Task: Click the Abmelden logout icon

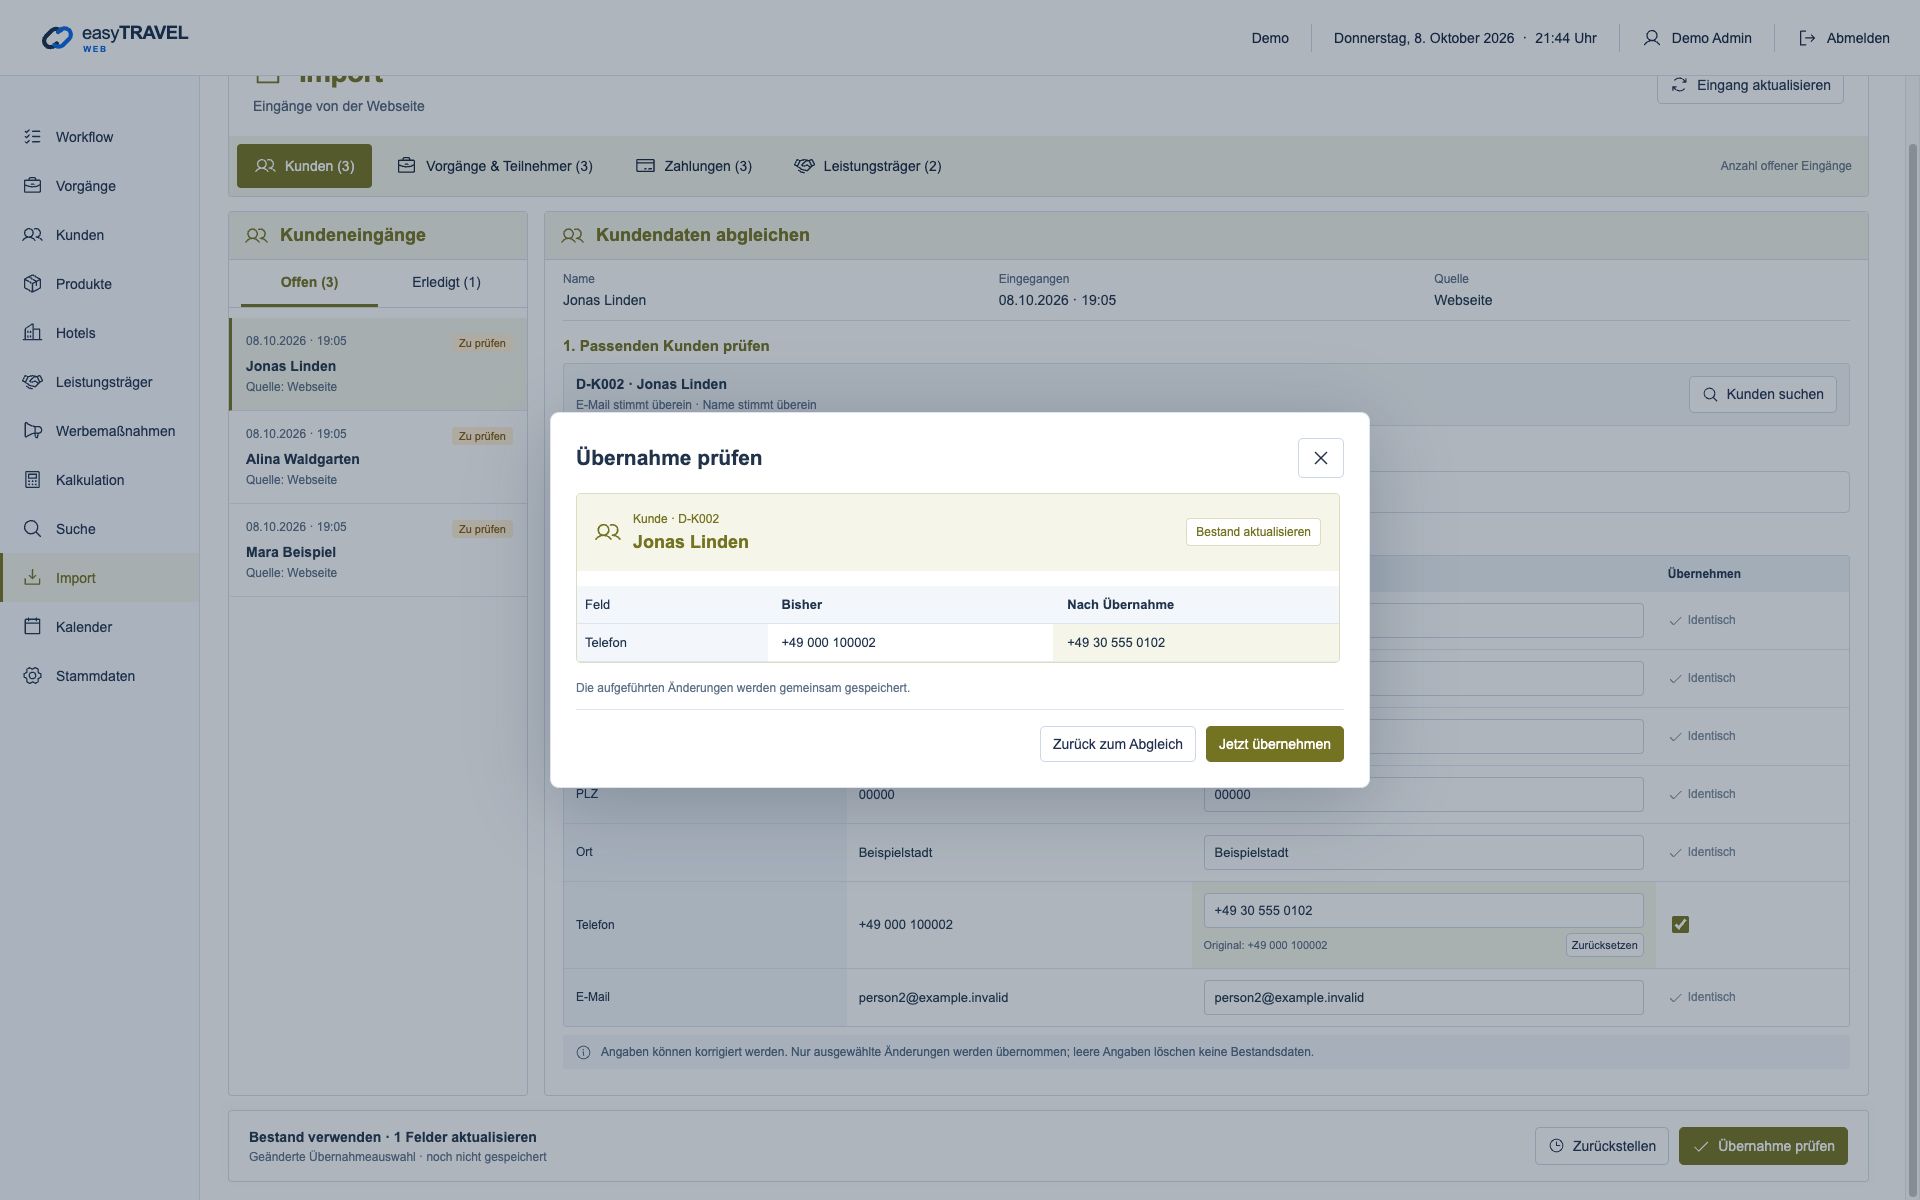Action: (x=1807, y=38)
